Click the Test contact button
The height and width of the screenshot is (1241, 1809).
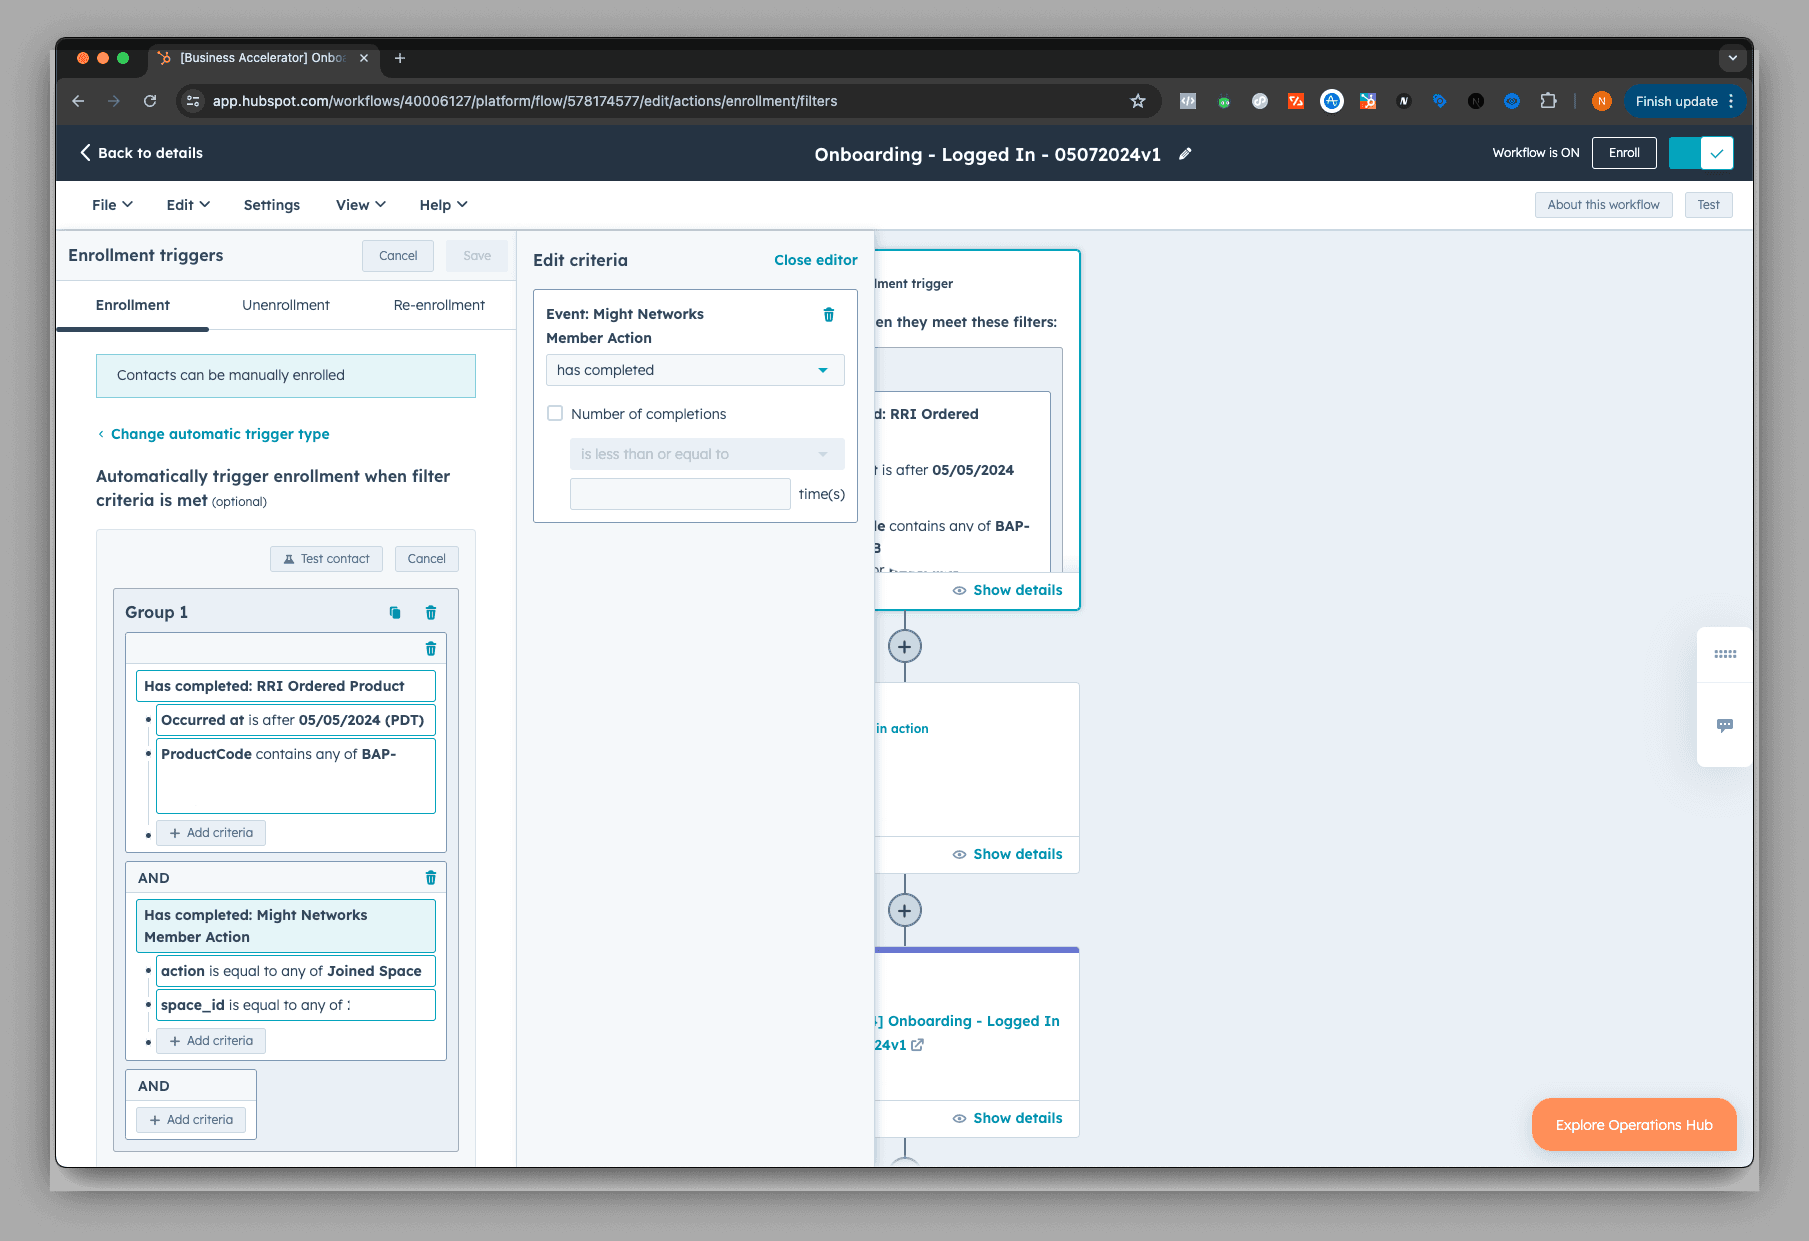(x=326, y=559)
